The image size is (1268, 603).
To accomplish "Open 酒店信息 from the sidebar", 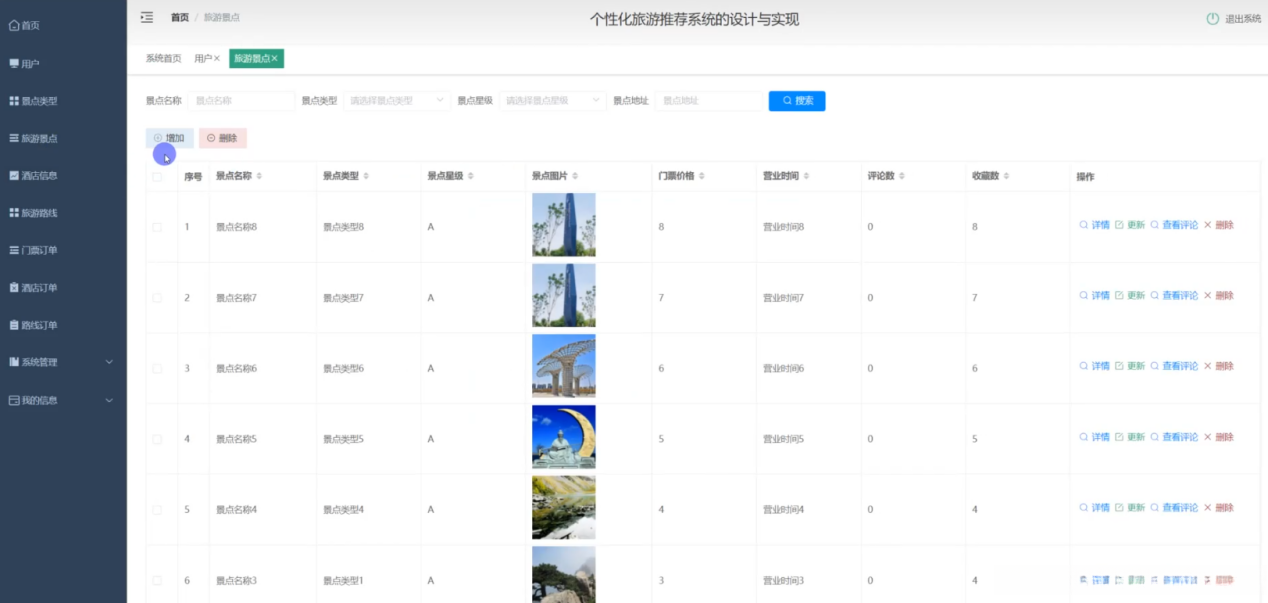I will click(x=39, y=176).
